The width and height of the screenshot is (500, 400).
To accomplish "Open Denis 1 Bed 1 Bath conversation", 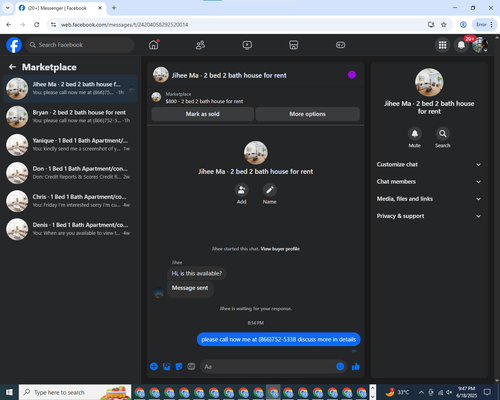I will coord(70,229).
